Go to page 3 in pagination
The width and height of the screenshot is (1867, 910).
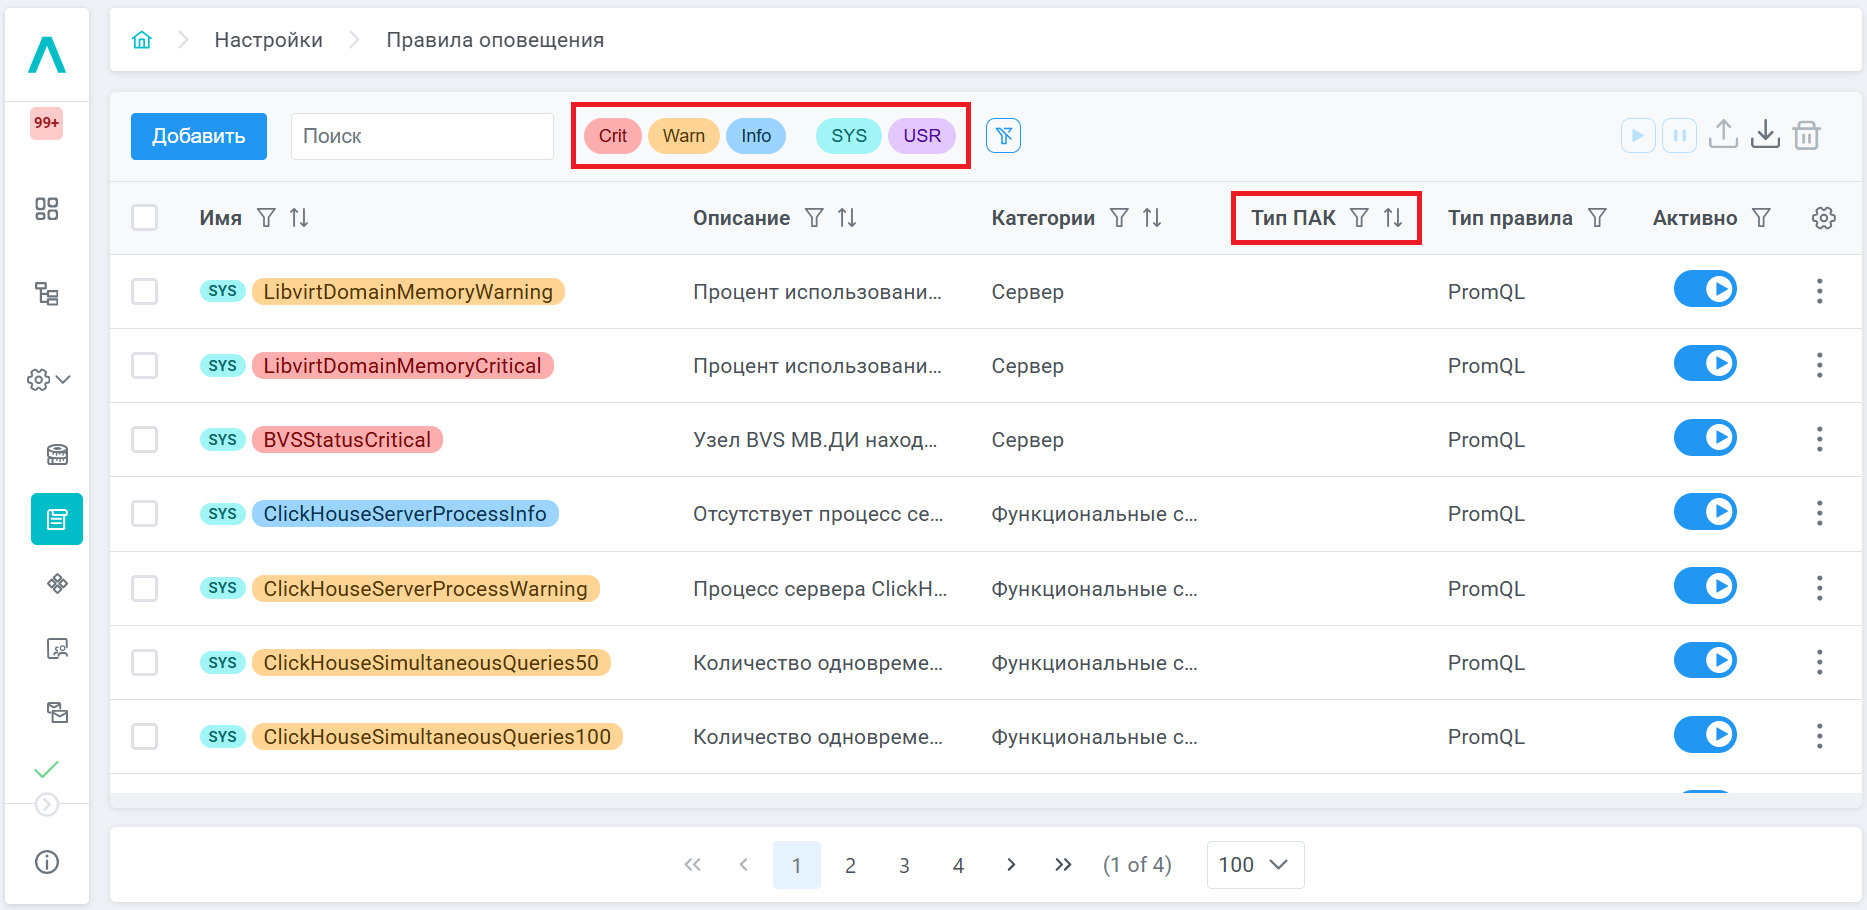(904, 865)
